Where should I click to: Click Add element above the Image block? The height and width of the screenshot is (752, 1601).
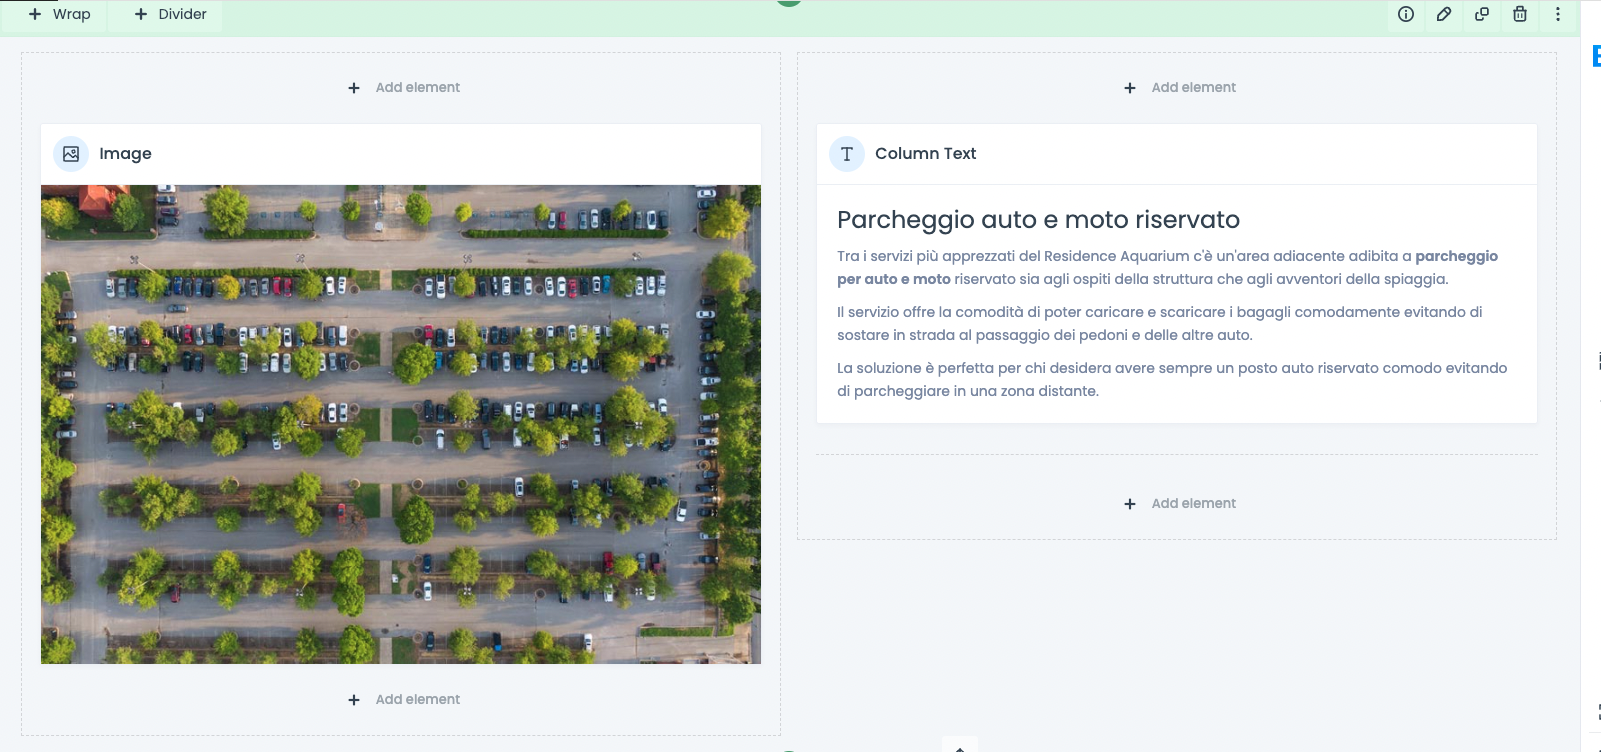coord(403,88)
